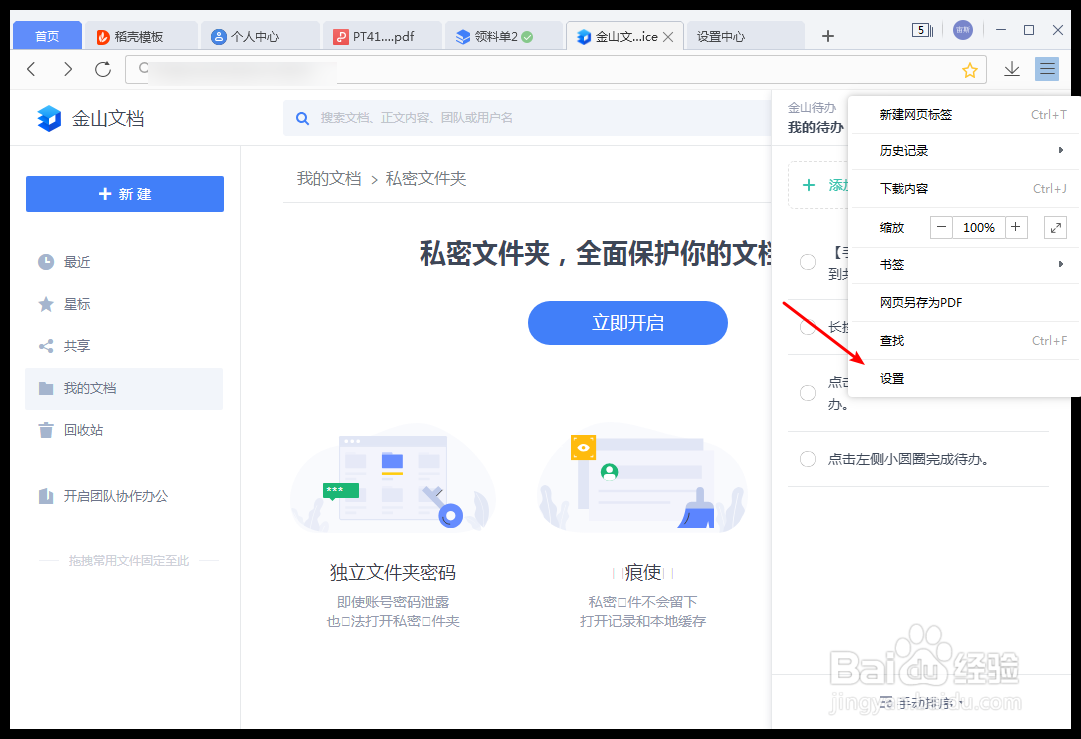The width and height of the screenshot is (1081, 739).
Task: Click the tab count icon showing 5
Action: [x=922, y=30]
